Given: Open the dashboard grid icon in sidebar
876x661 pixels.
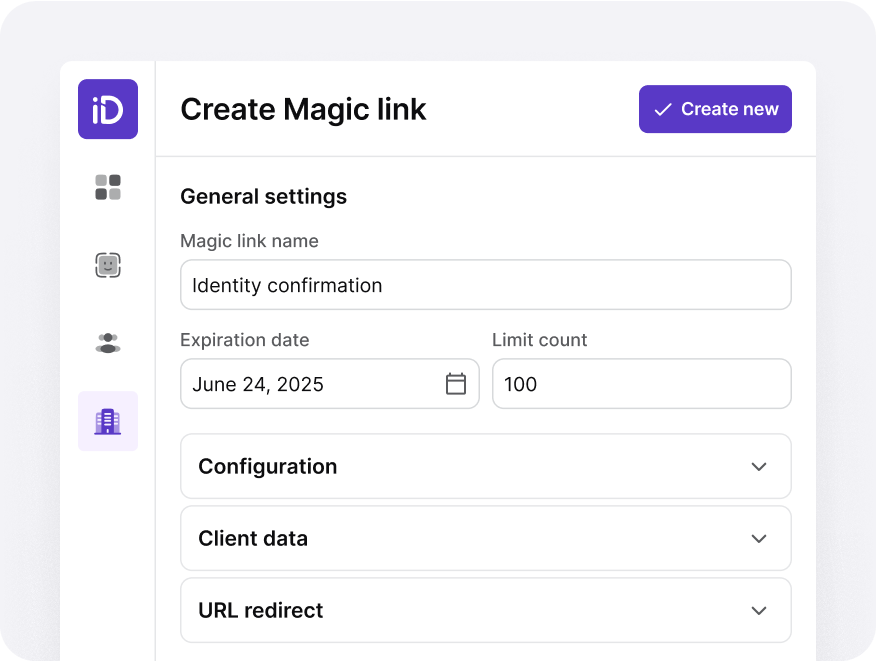Looking at the screenshot, I should tap(107, 187).
